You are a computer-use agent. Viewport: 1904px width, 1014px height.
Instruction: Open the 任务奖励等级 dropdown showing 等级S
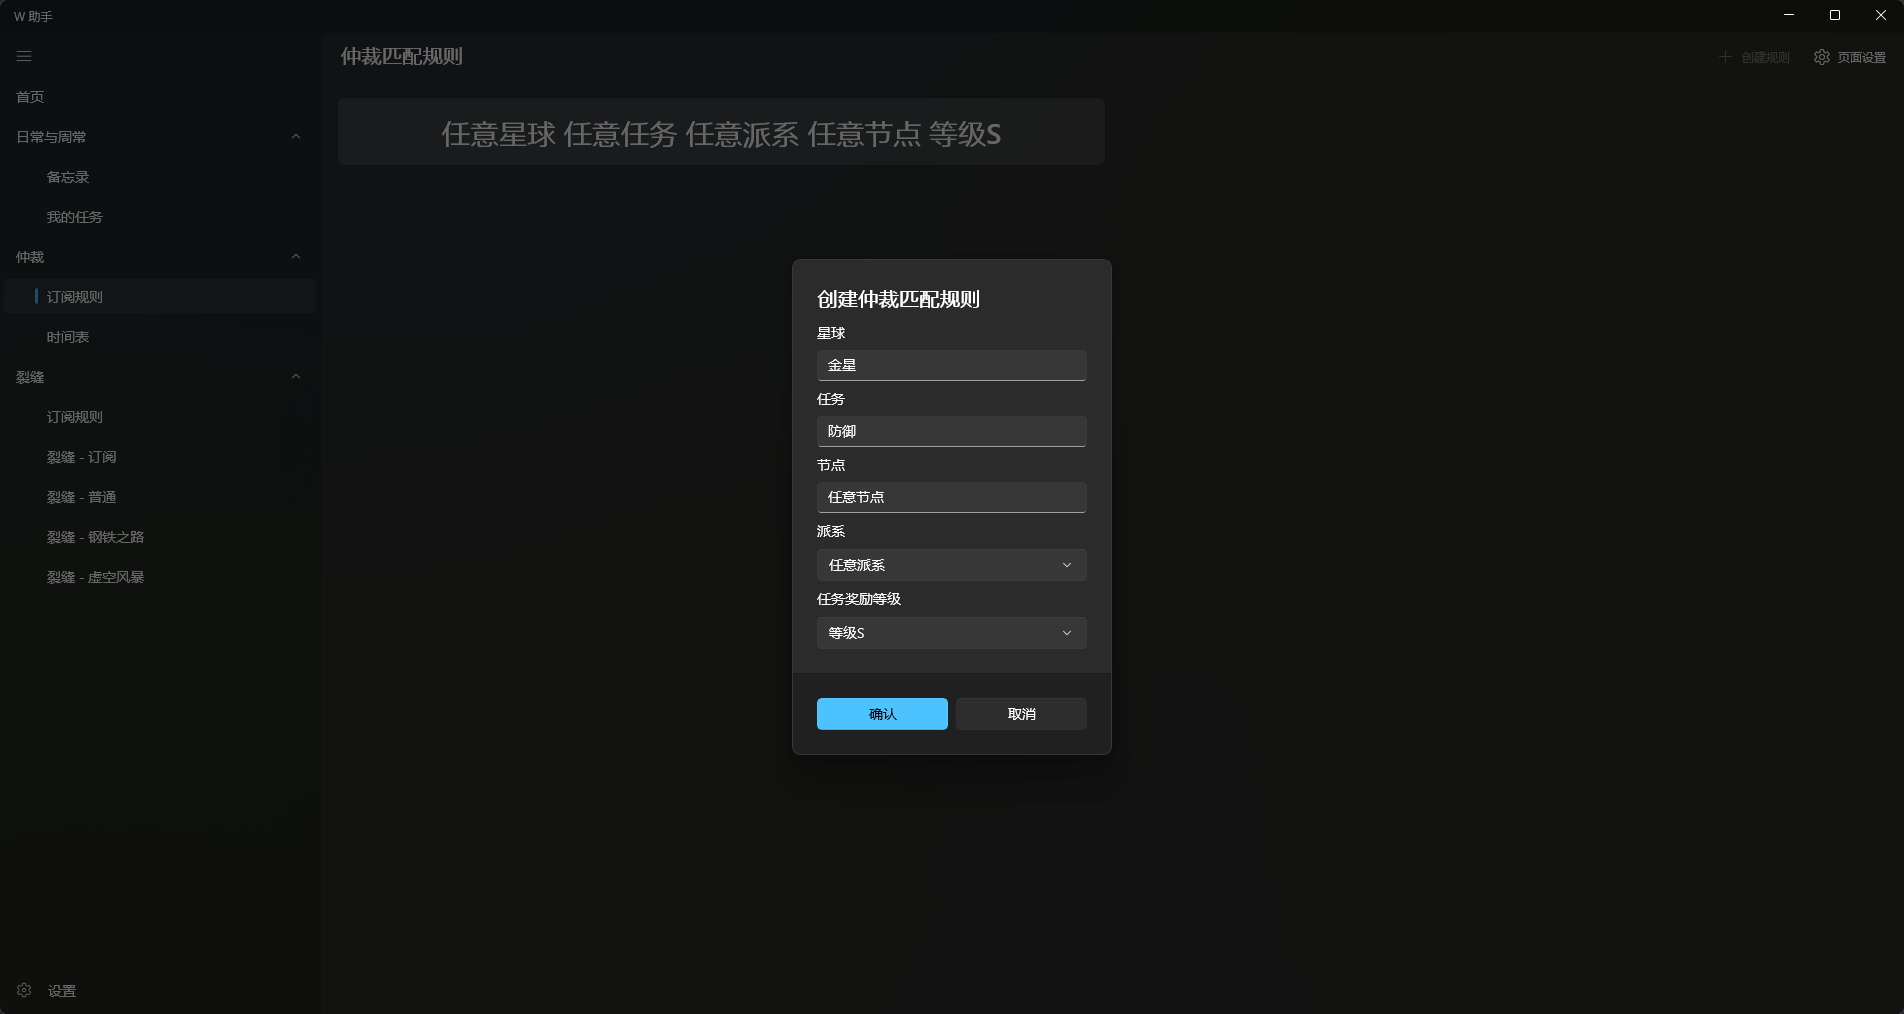[x=951, y=633]
